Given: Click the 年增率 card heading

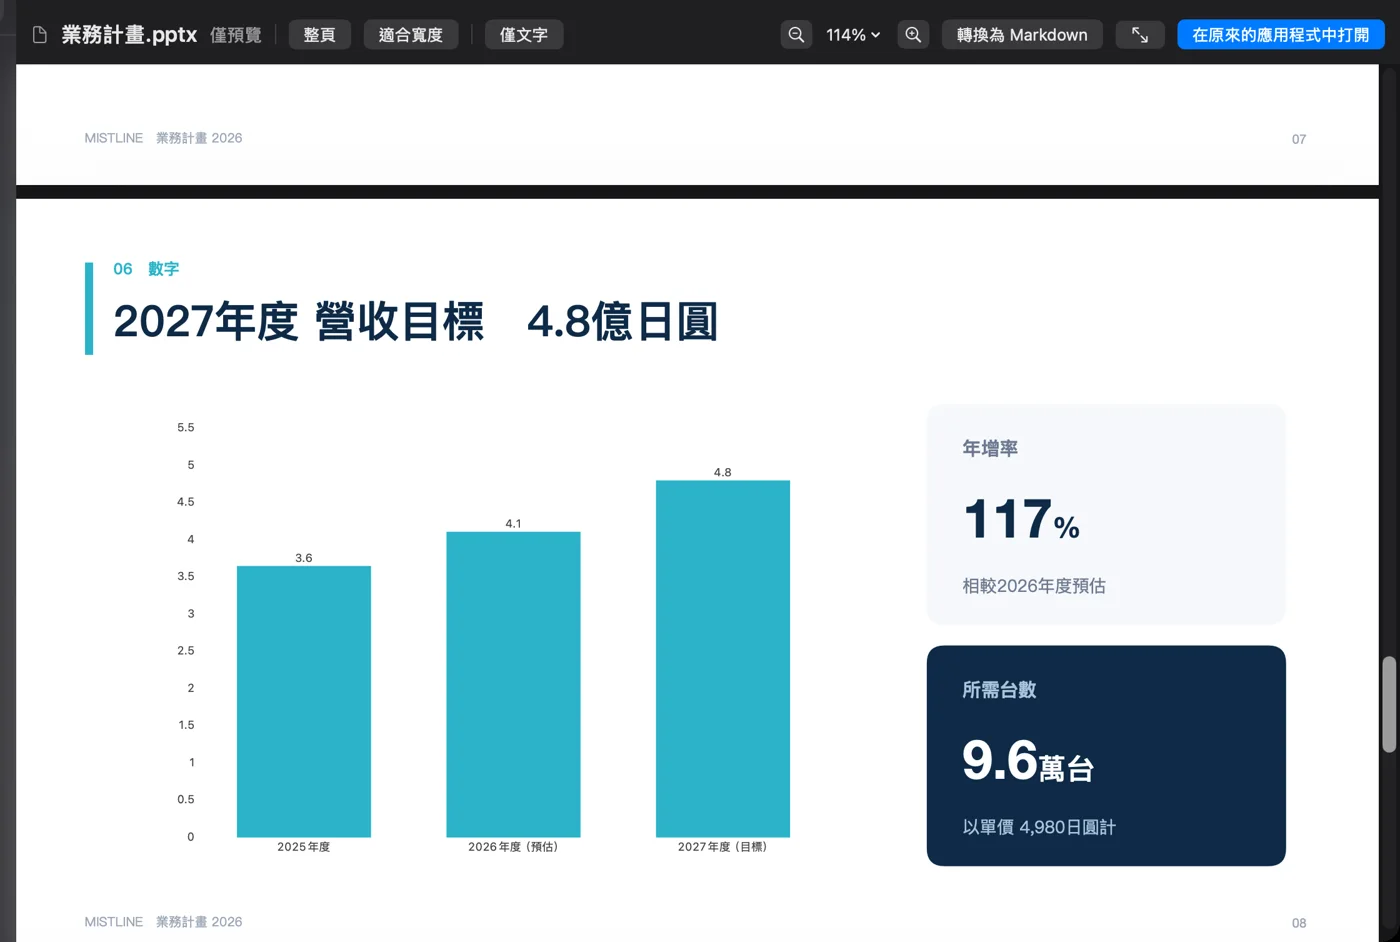Looking at the screenshot, I should (x=990, y=449).
